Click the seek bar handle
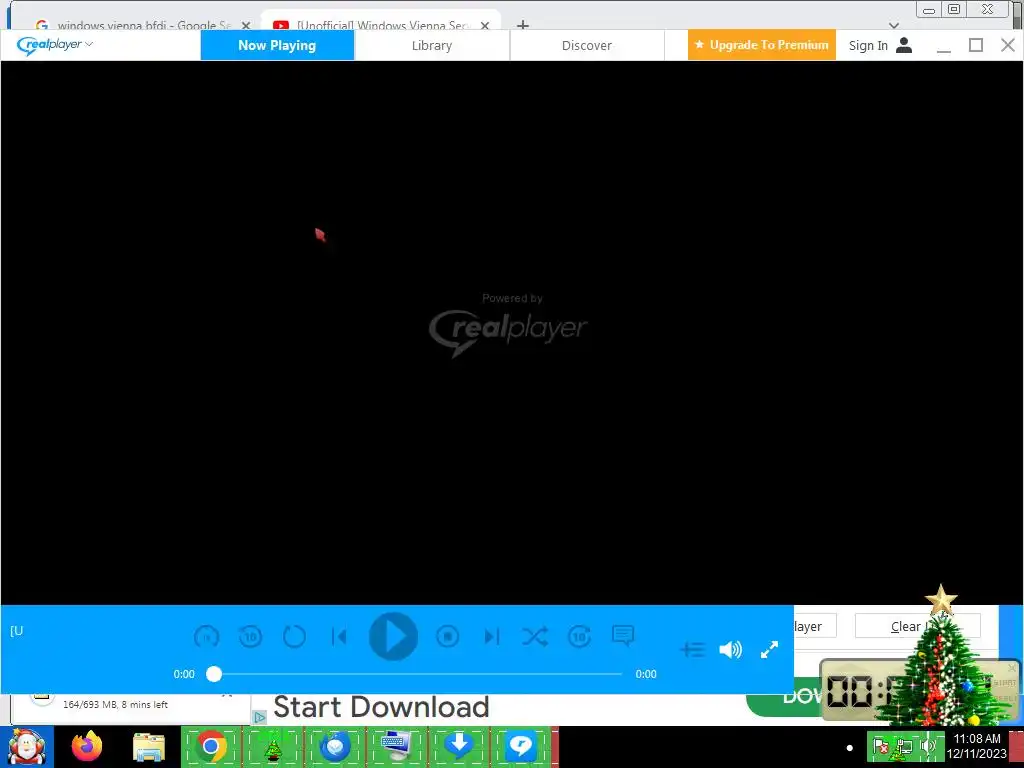This screenshot has height=768, width=1024. 214,674
